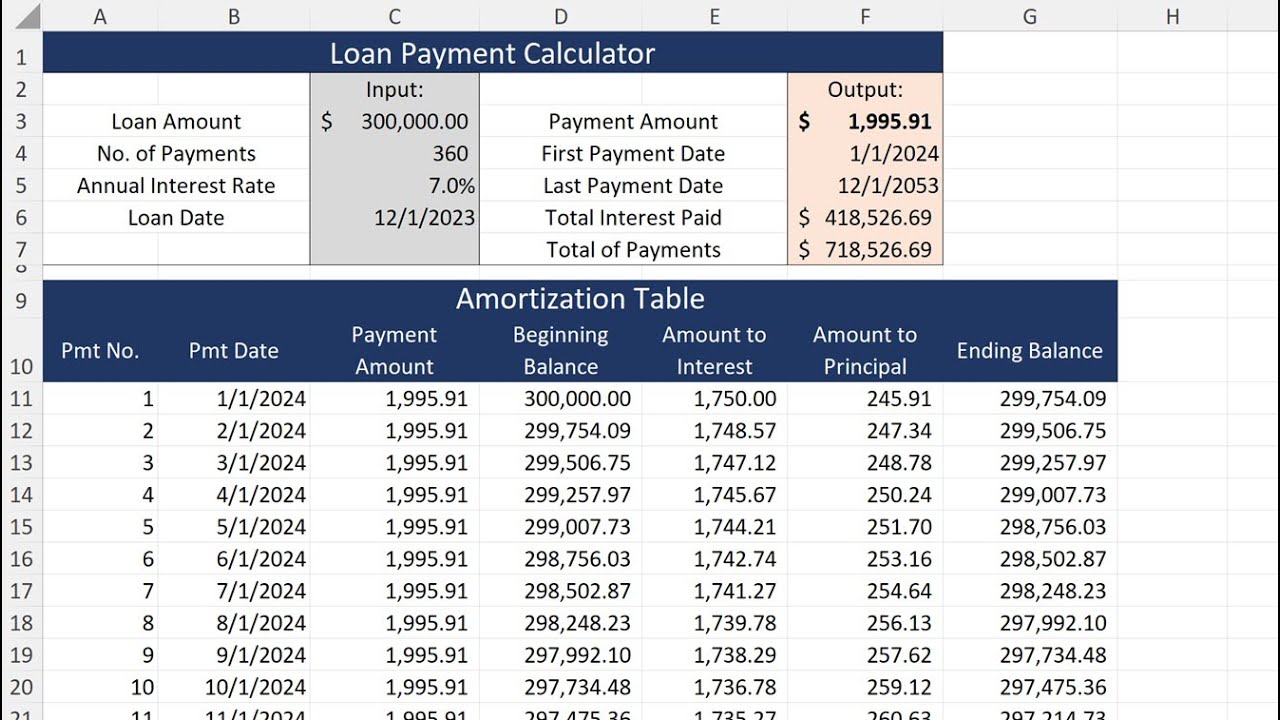Click the Loan Date value 12/1/2023

[x=395, y=218]
